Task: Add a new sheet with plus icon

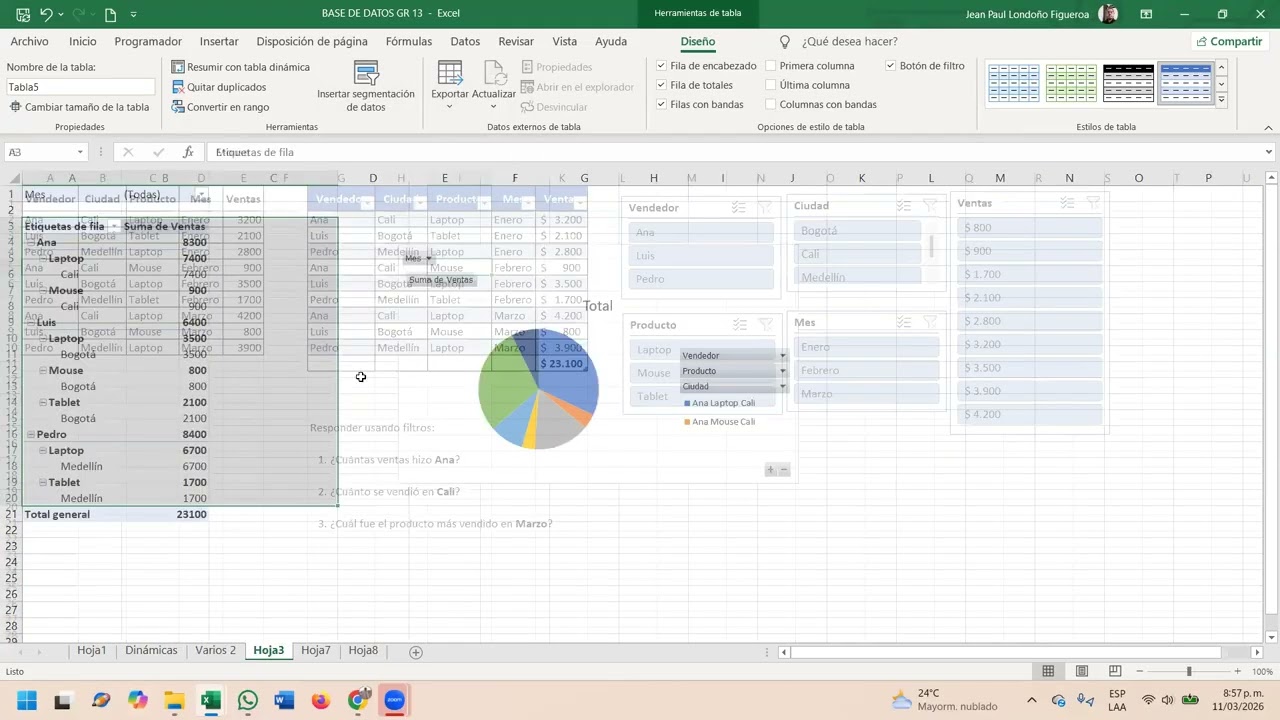Action: tap(416, 652)
